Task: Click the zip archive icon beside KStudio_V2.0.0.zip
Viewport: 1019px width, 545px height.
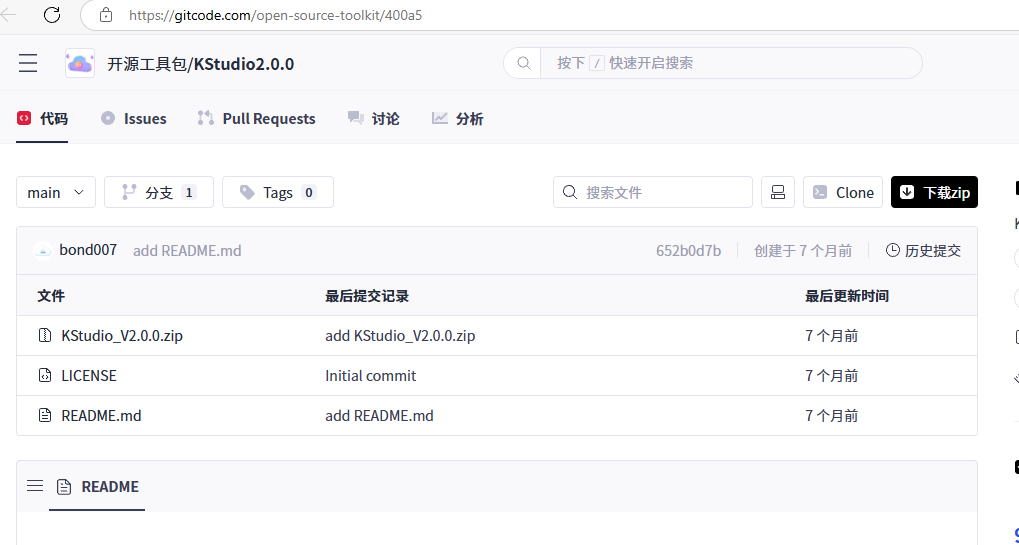Action: [x=45, y=335]
